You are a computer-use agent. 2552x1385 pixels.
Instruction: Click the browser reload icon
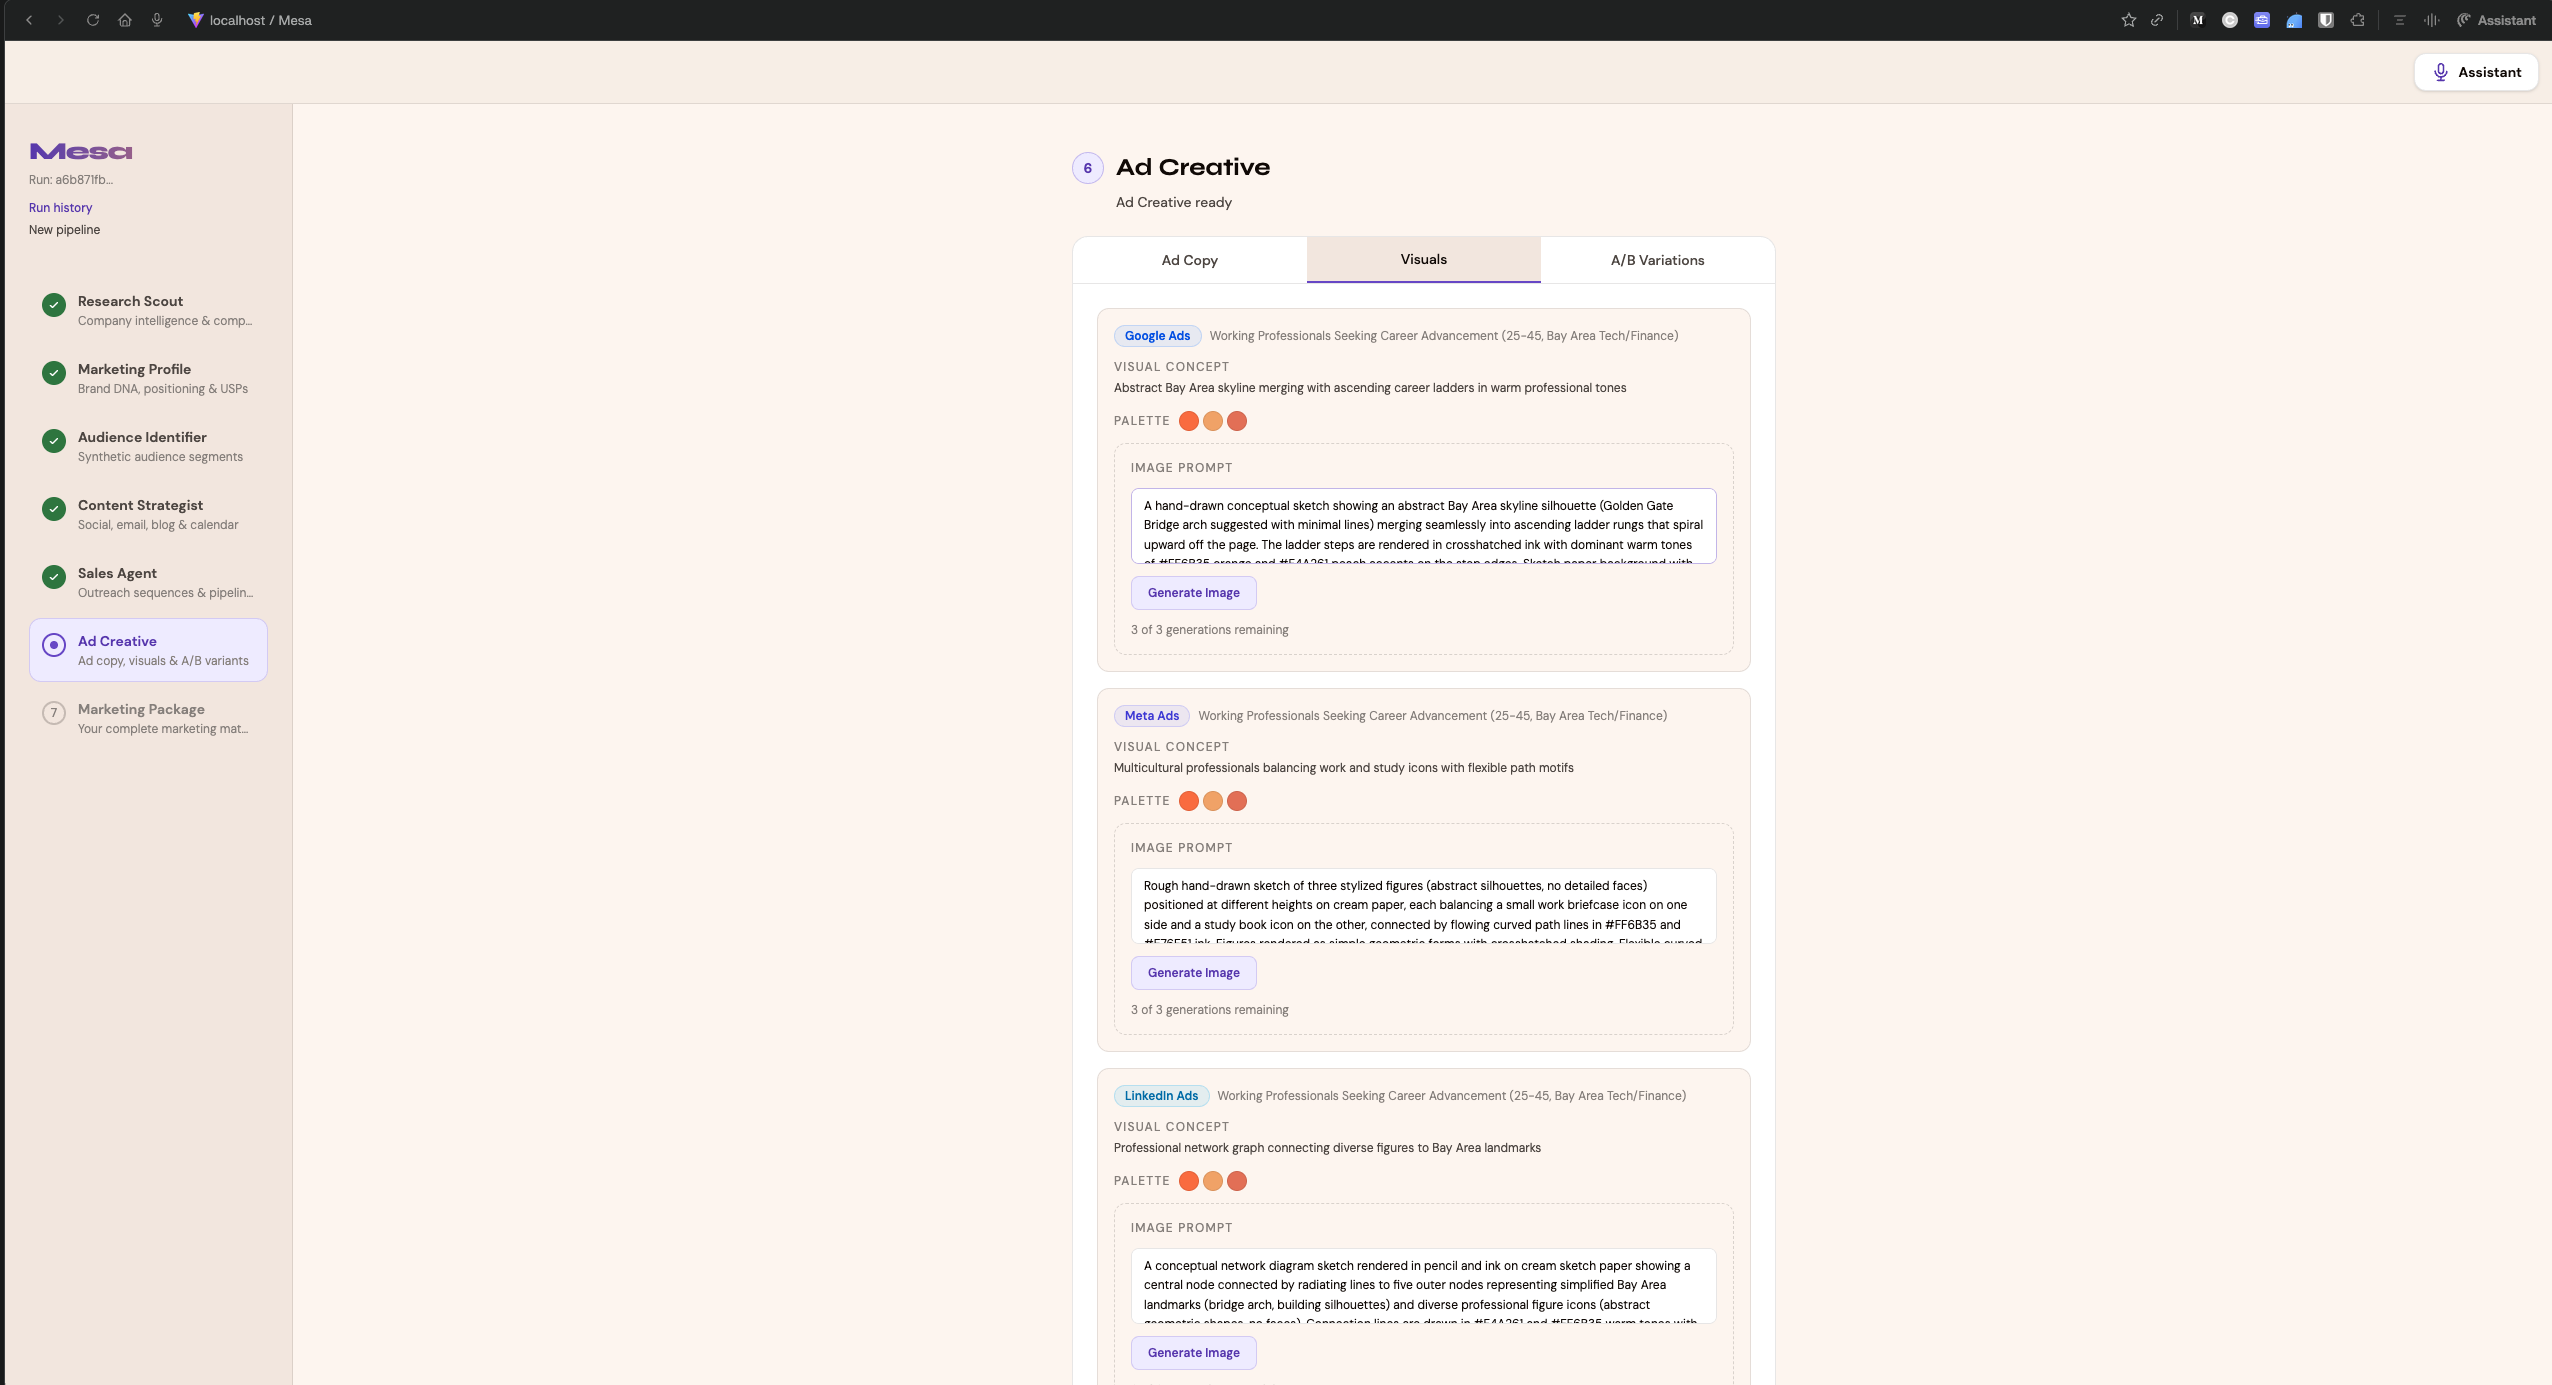coord(93,20)
